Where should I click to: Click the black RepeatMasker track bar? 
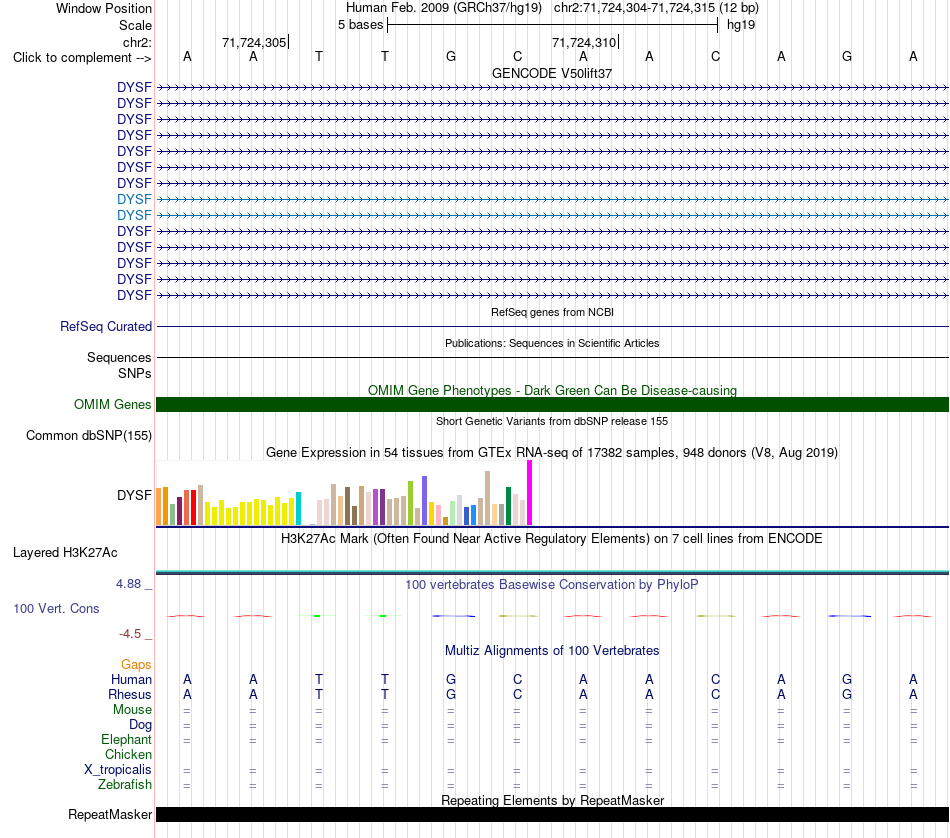point(552,814)
